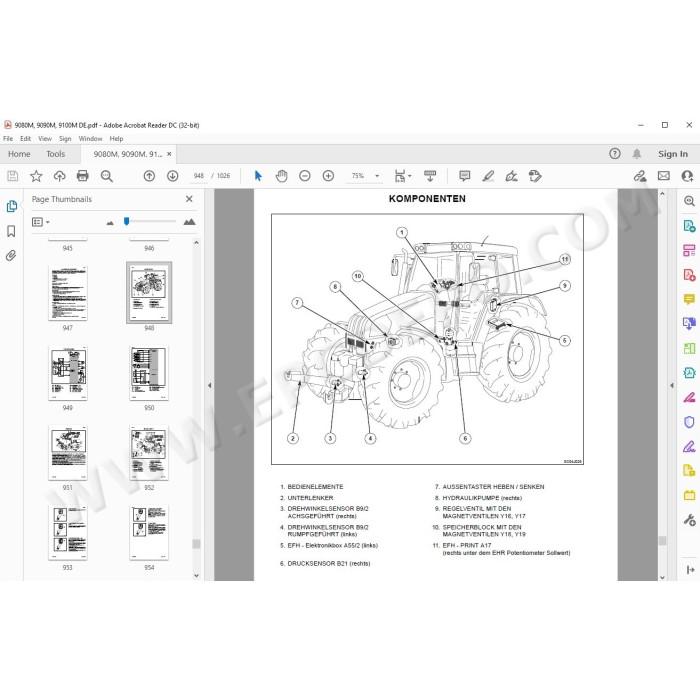Open Page Thumbnails panel icon
This screenshot has height=700, width=700.
pyautogui.click(x=12, y=206)
